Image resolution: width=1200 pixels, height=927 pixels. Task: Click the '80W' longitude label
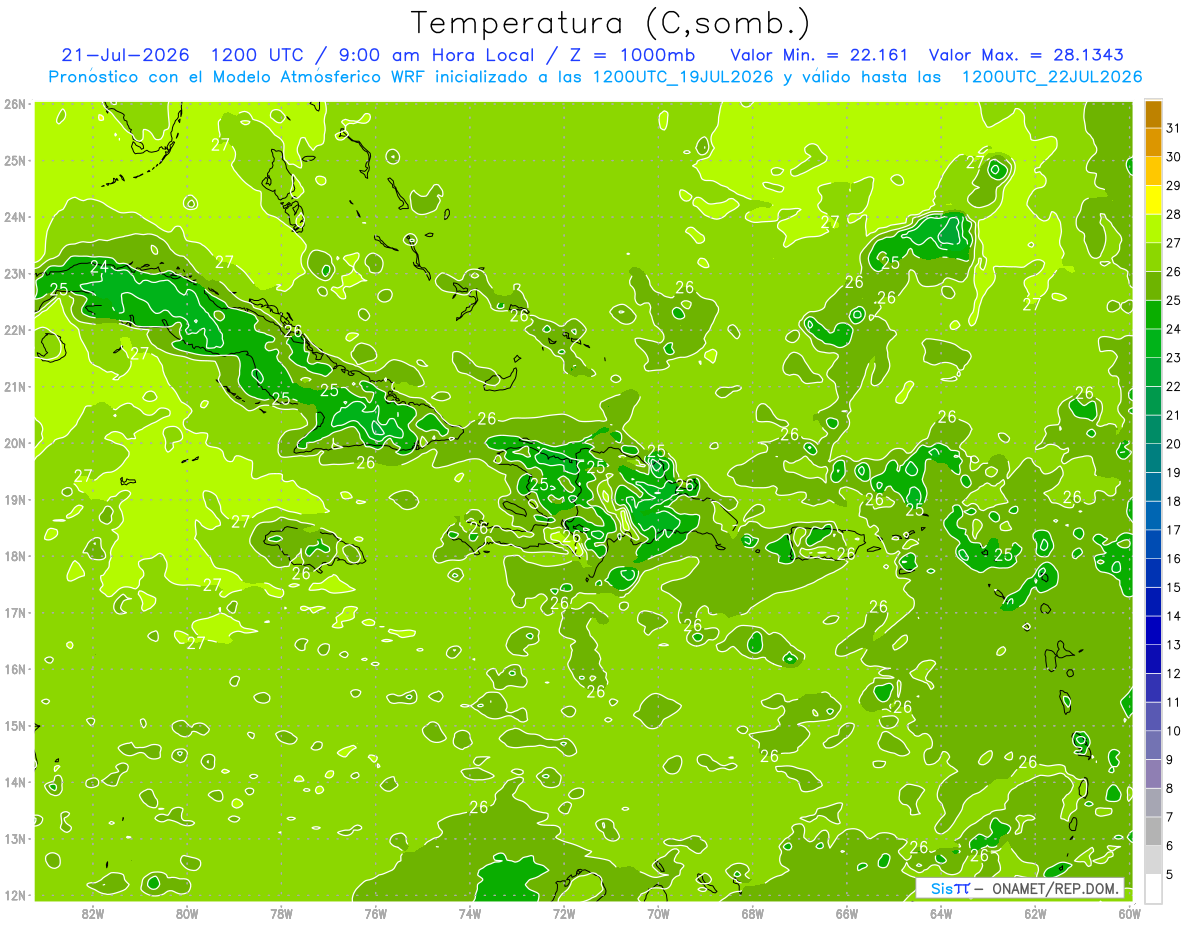(x=187, y=913)
